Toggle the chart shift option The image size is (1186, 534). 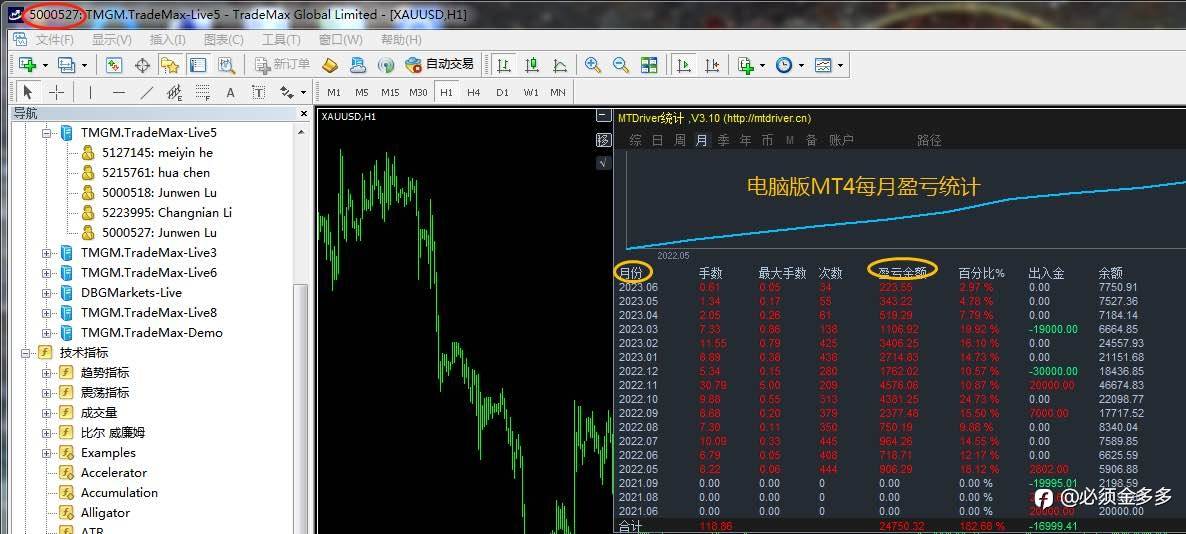coord(712,65)
